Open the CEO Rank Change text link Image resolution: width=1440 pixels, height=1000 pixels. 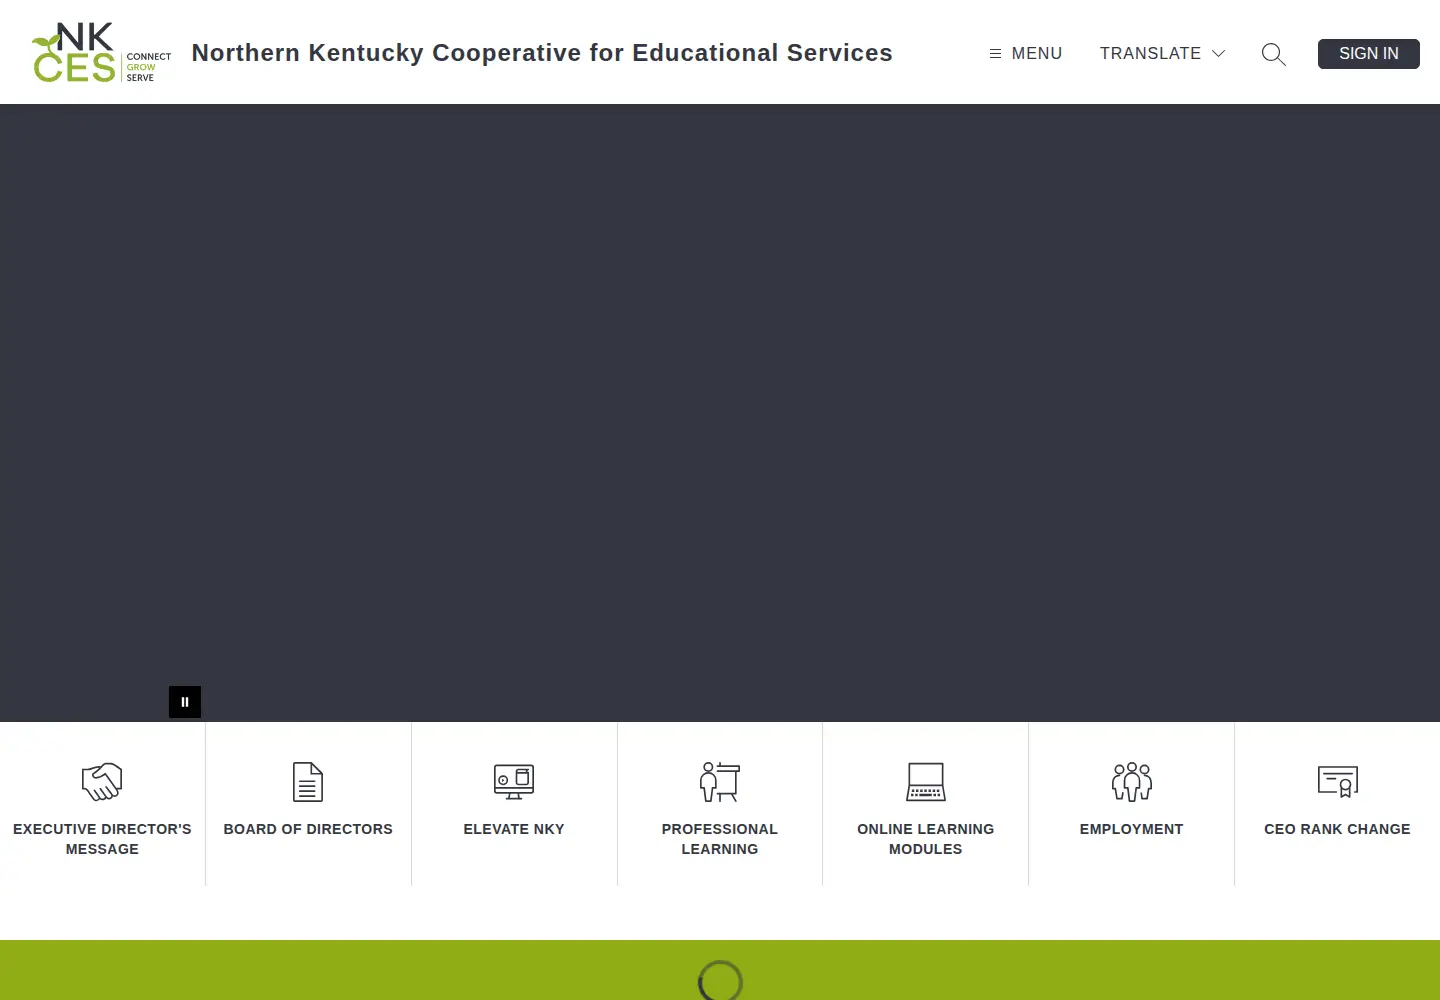(1338, 829)
